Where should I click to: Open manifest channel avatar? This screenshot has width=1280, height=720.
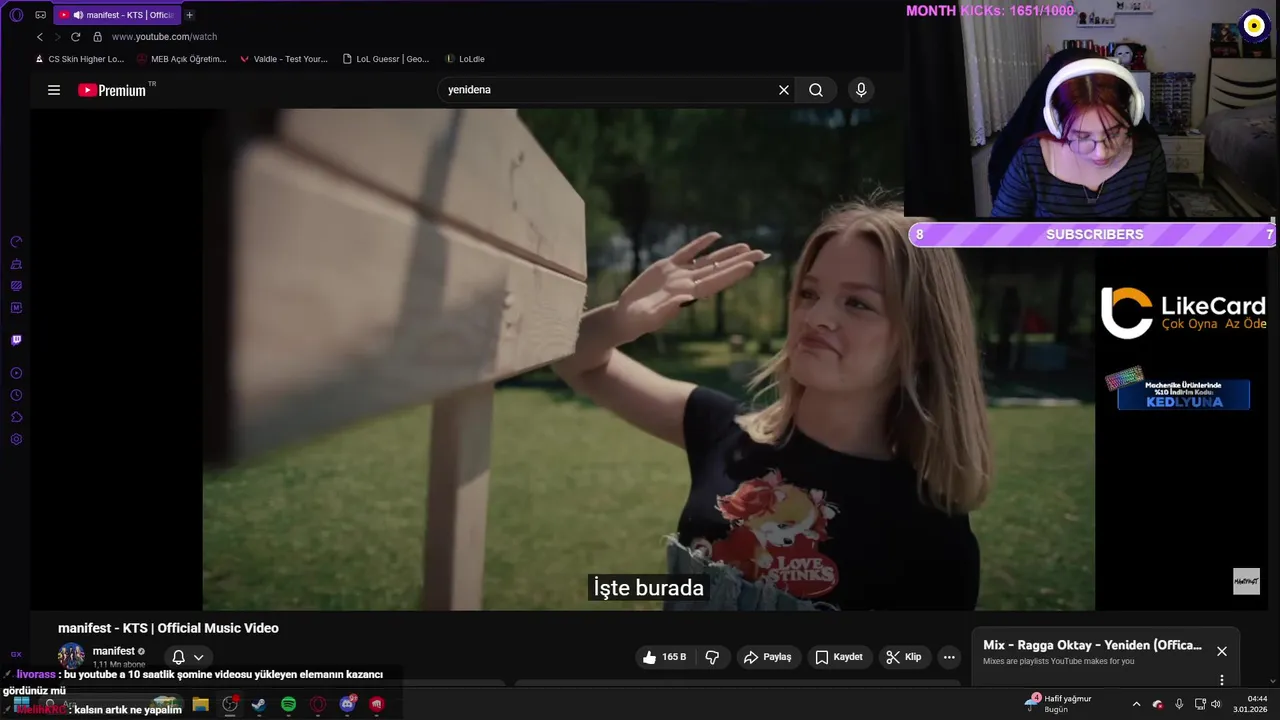71,656
